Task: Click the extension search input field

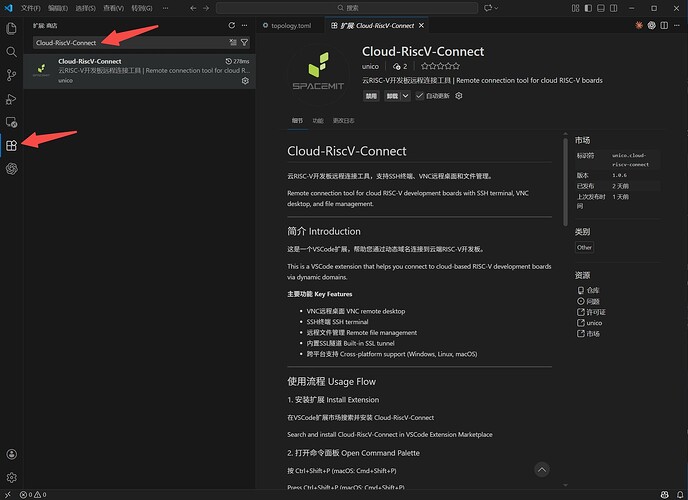Action: click(128, 43)
